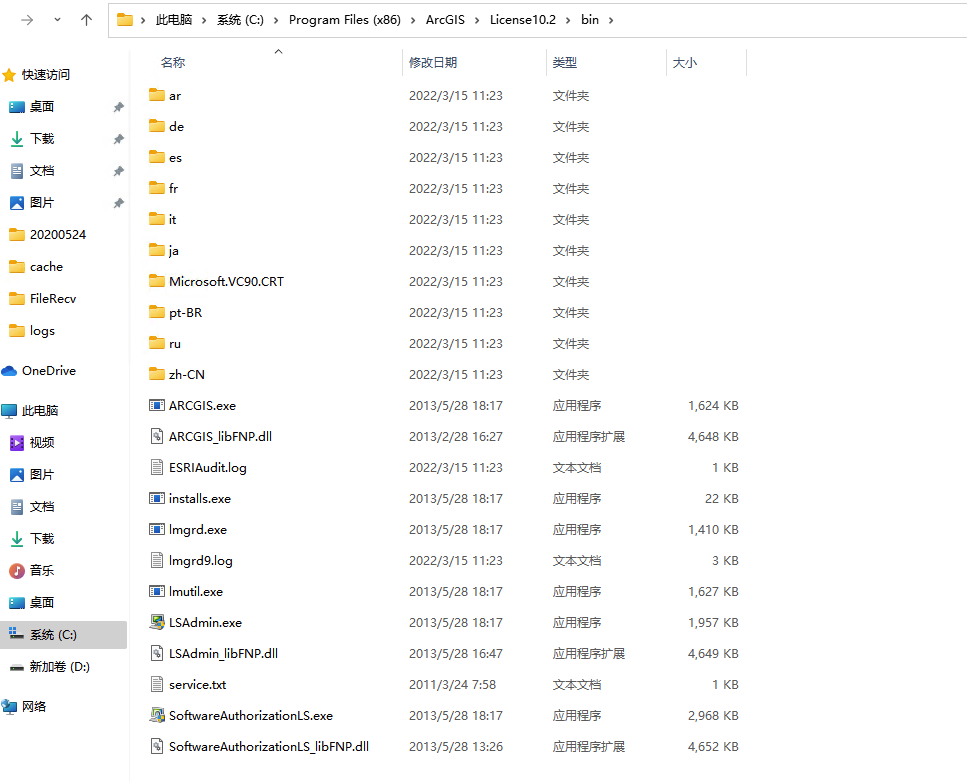Click the ARCGIS_libFNP.dll file icon
Viewport: 967px width, 782px height.
[156, 436]
